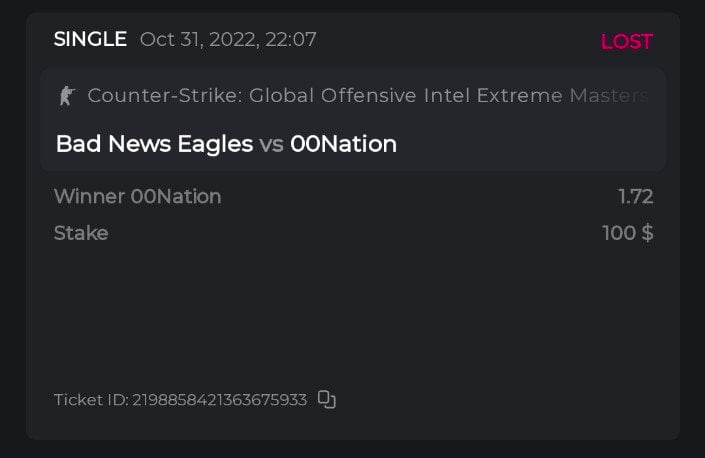Click 00Nation in the Winner selection row
The width and height of the screenshot is (705, 458).
coord(176,197)
